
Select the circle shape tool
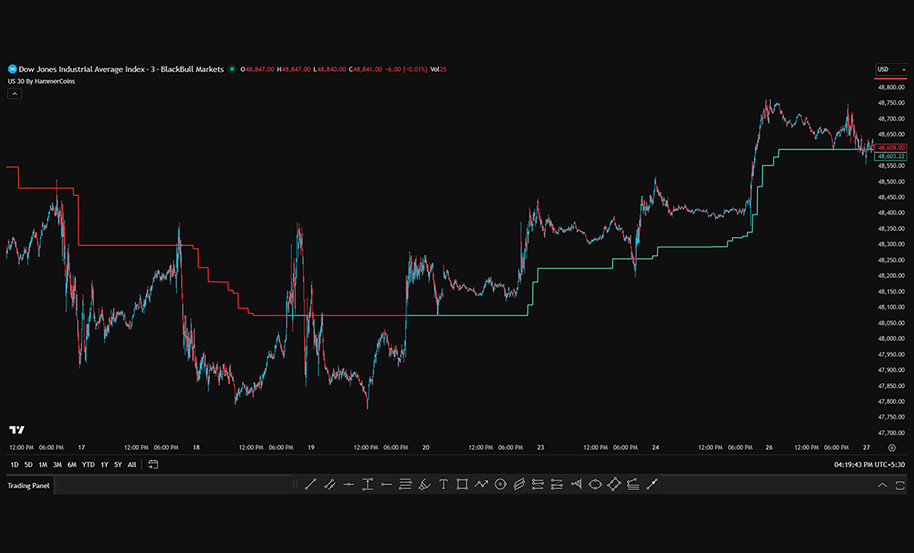pyautogui.click(x=500, y=485)
